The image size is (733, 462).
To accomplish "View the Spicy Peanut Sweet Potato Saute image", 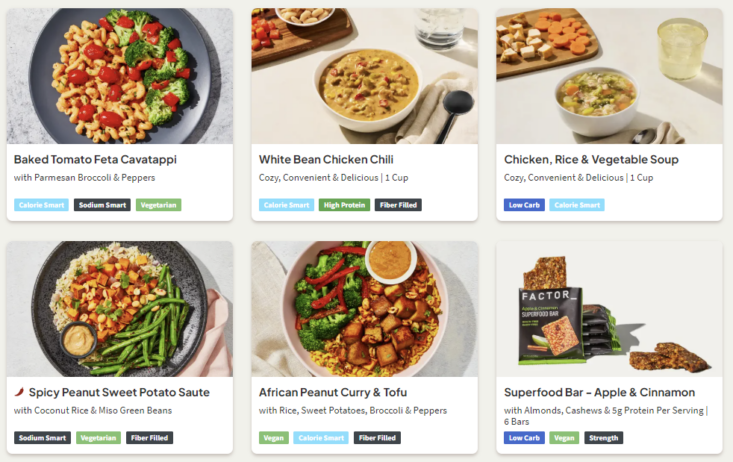I will point(120,308).
